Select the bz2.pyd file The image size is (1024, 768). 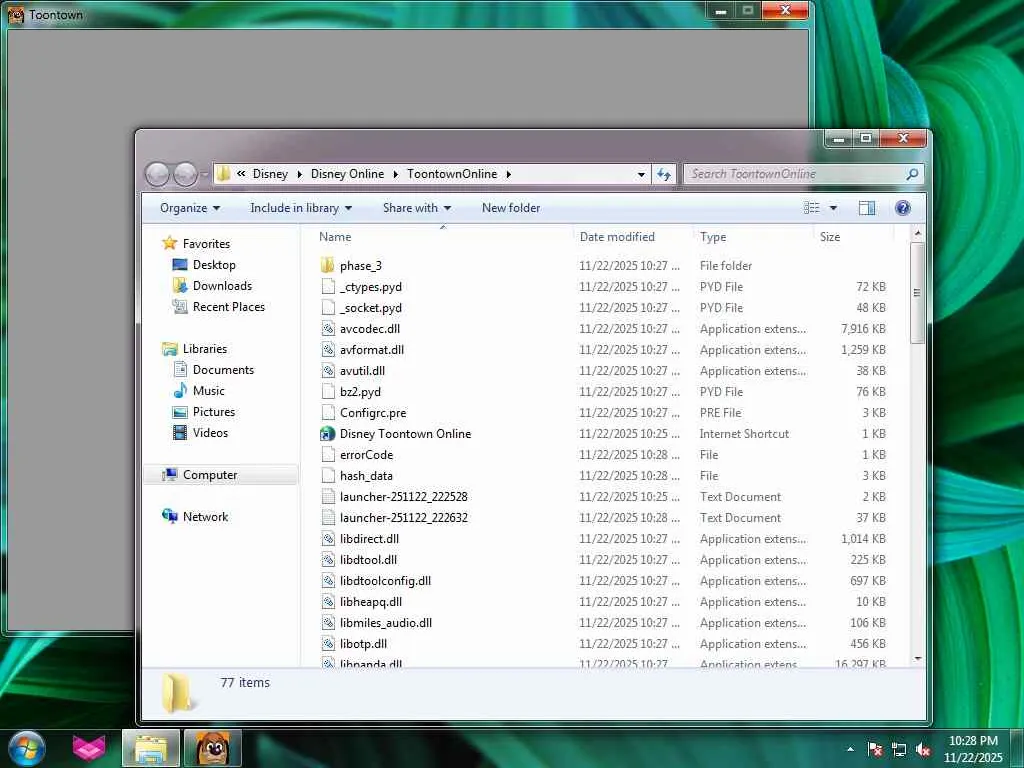[x=360, y=392]
